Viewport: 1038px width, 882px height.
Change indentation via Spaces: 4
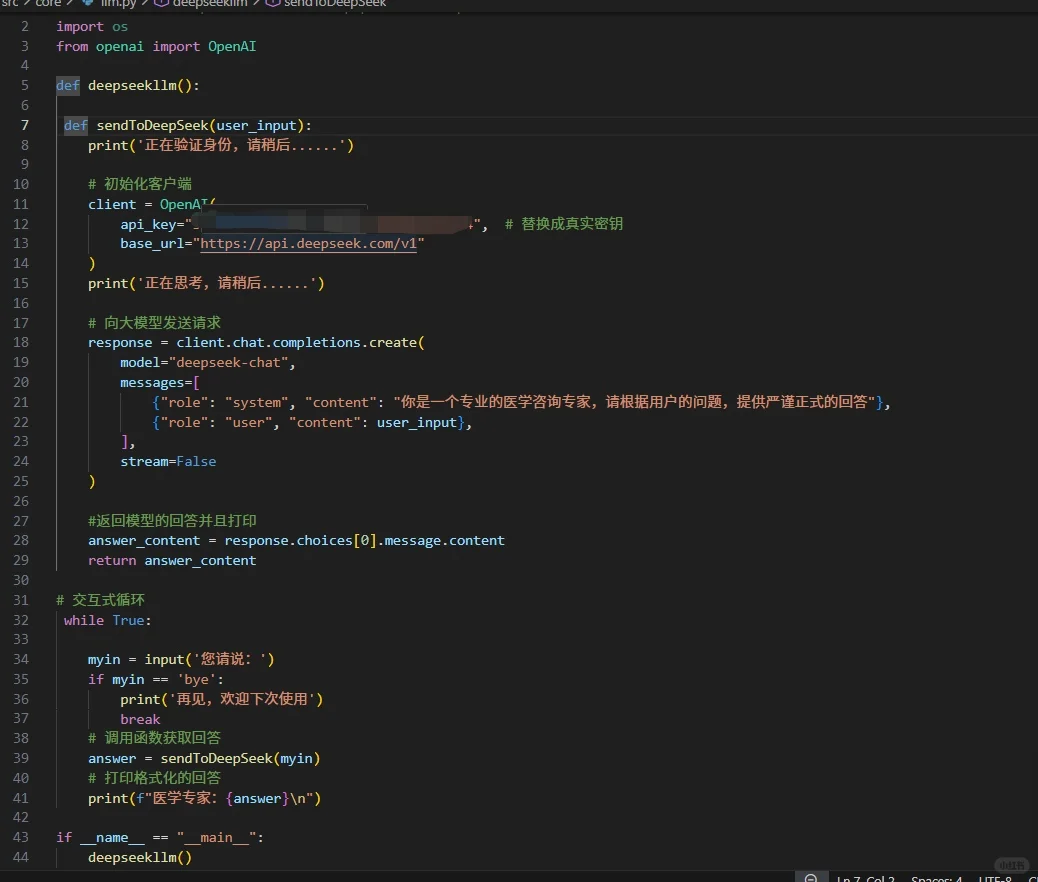tap(936, 879)
